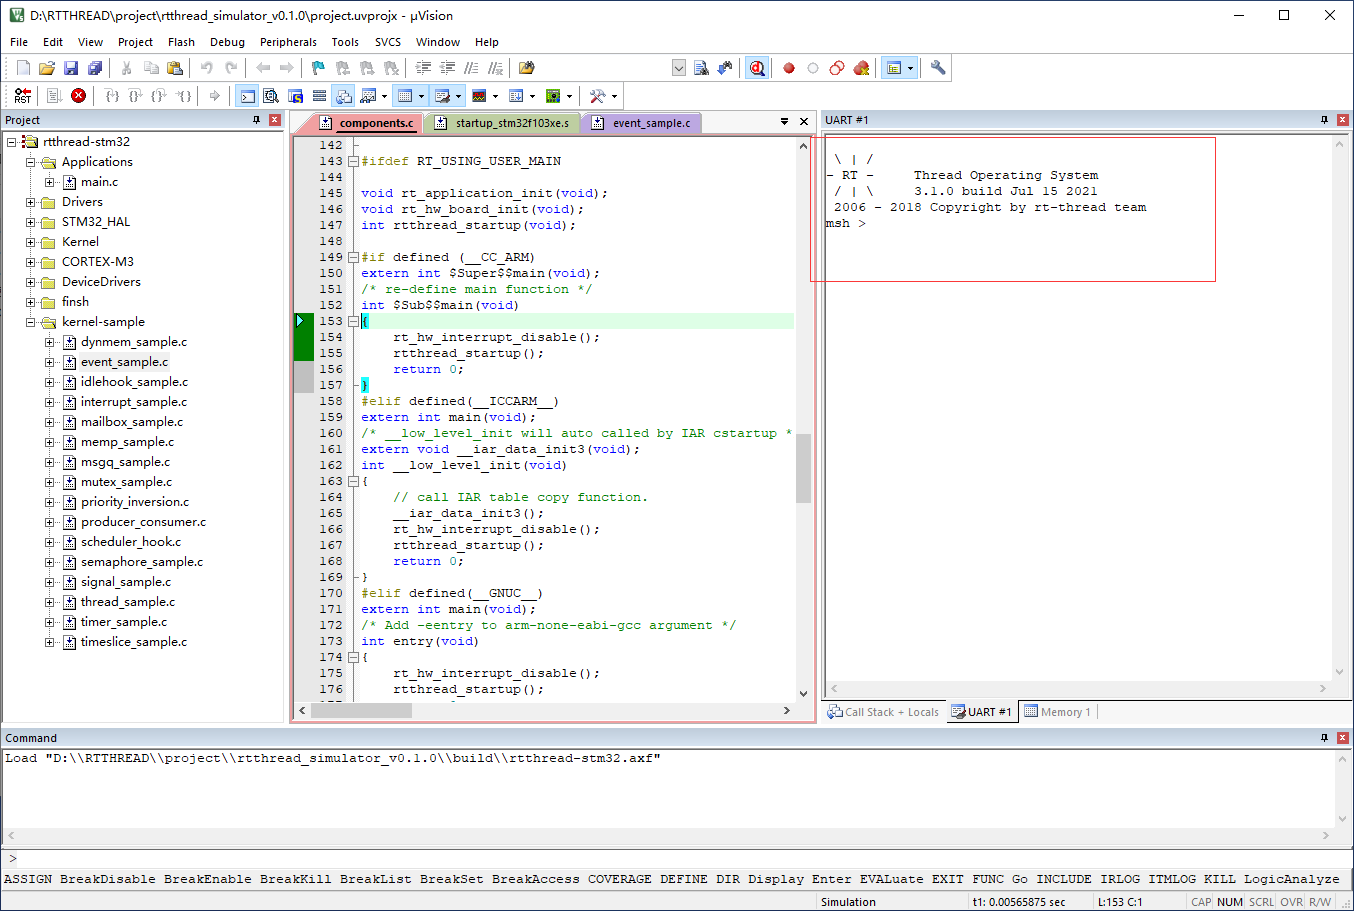Open Configuration with the wrench icon

tap(938, 68)
